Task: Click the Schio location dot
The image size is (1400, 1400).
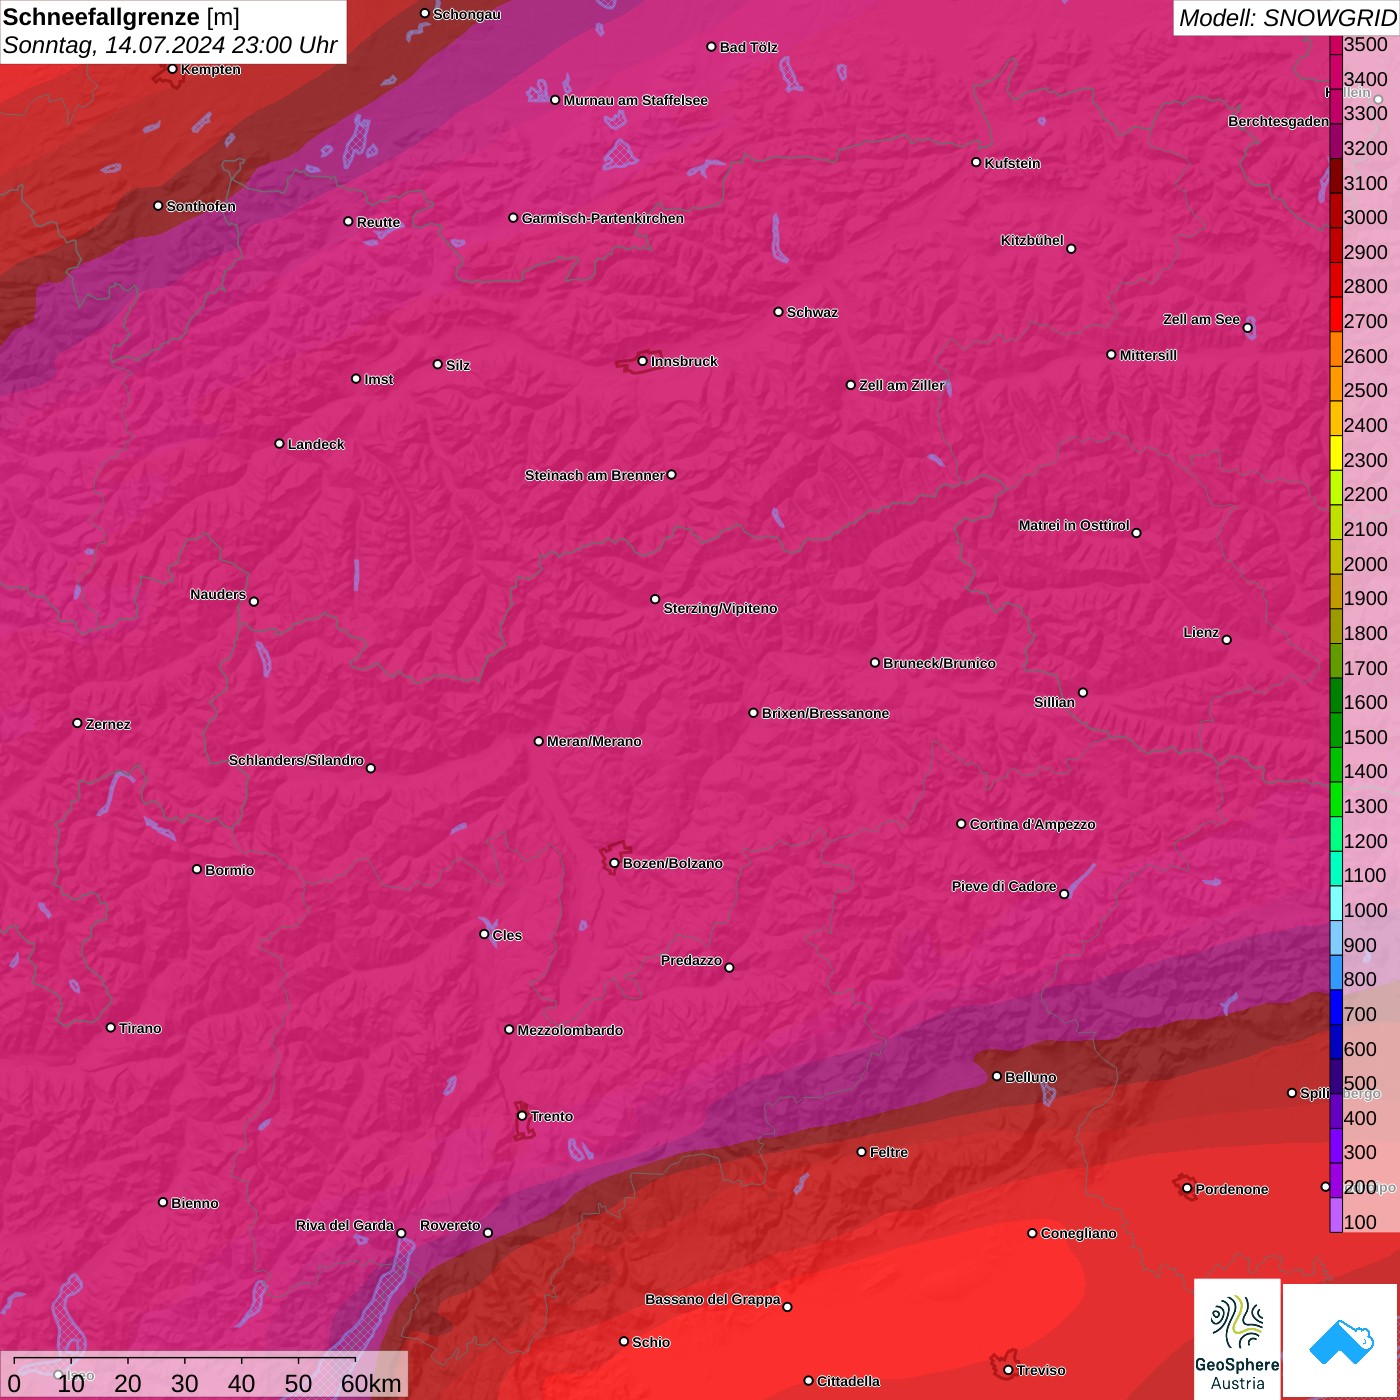Action: (x=624, y=1341)
